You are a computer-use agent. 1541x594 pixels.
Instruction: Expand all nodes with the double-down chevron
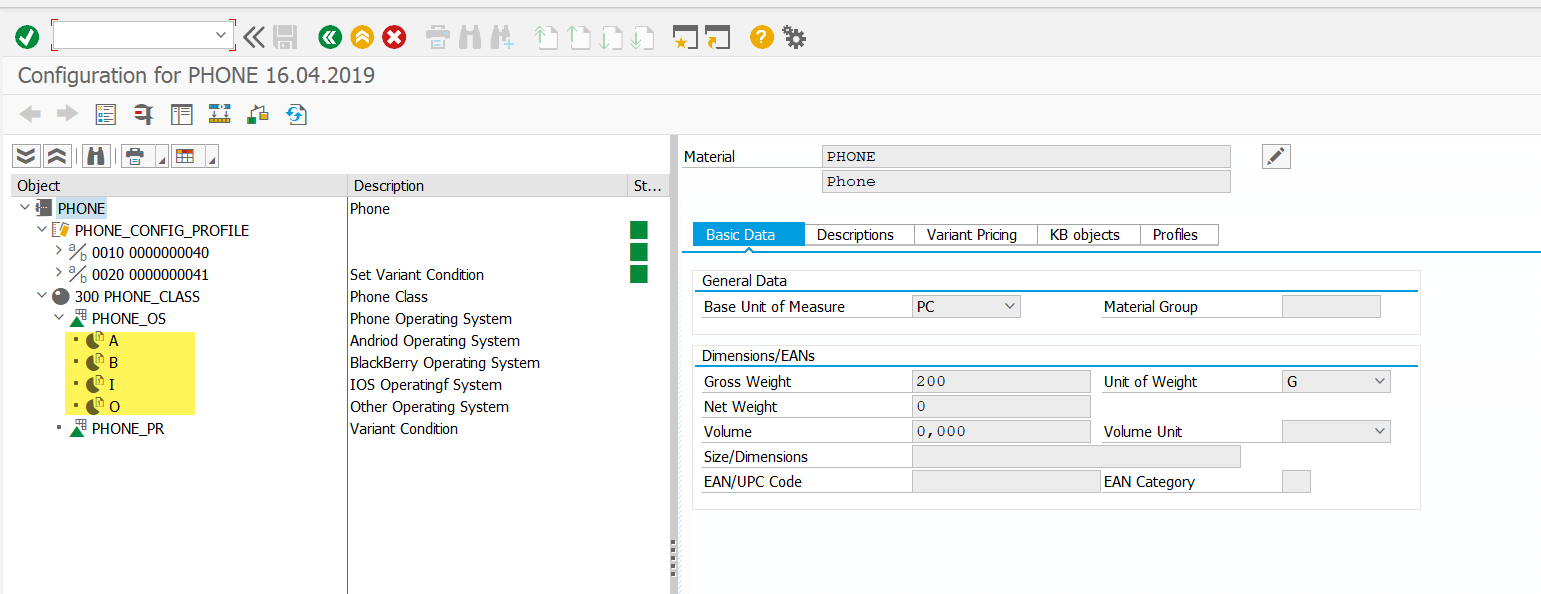point(24,156)
